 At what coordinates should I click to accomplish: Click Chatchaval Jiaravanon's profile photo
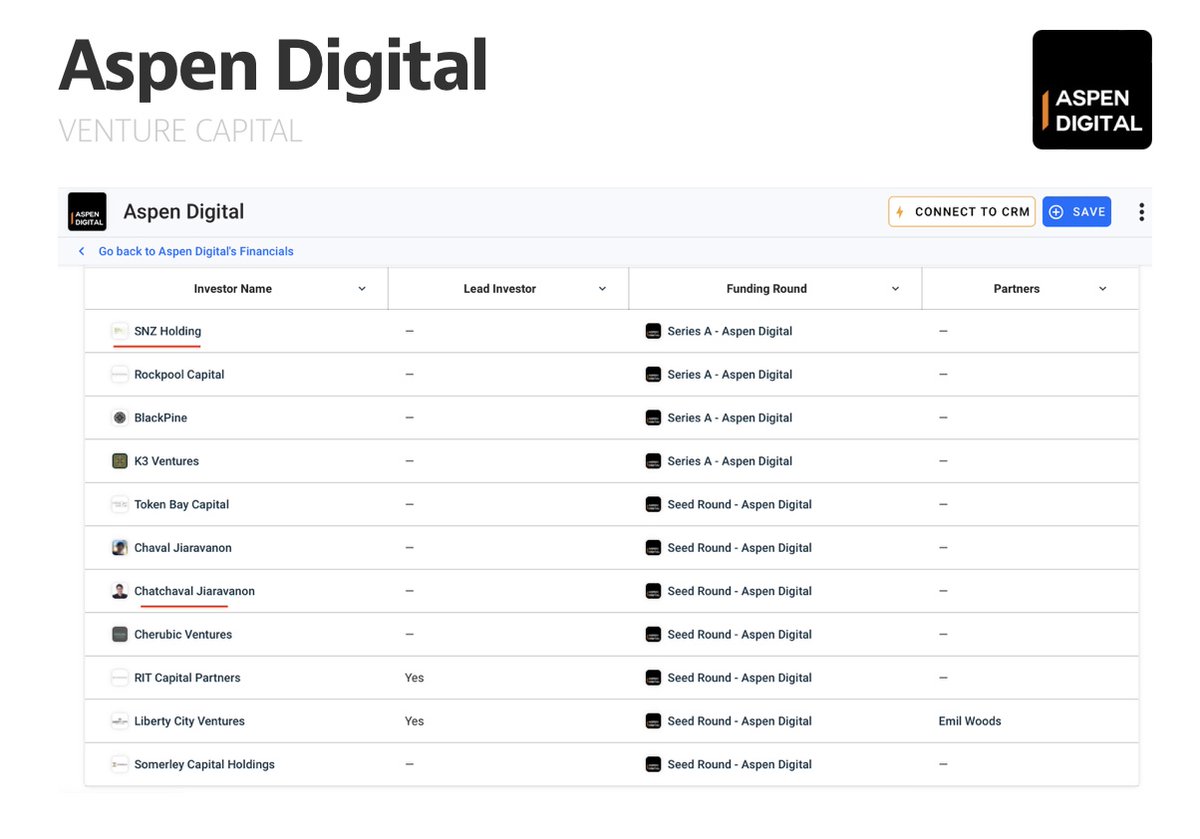(x=120, y=591)
